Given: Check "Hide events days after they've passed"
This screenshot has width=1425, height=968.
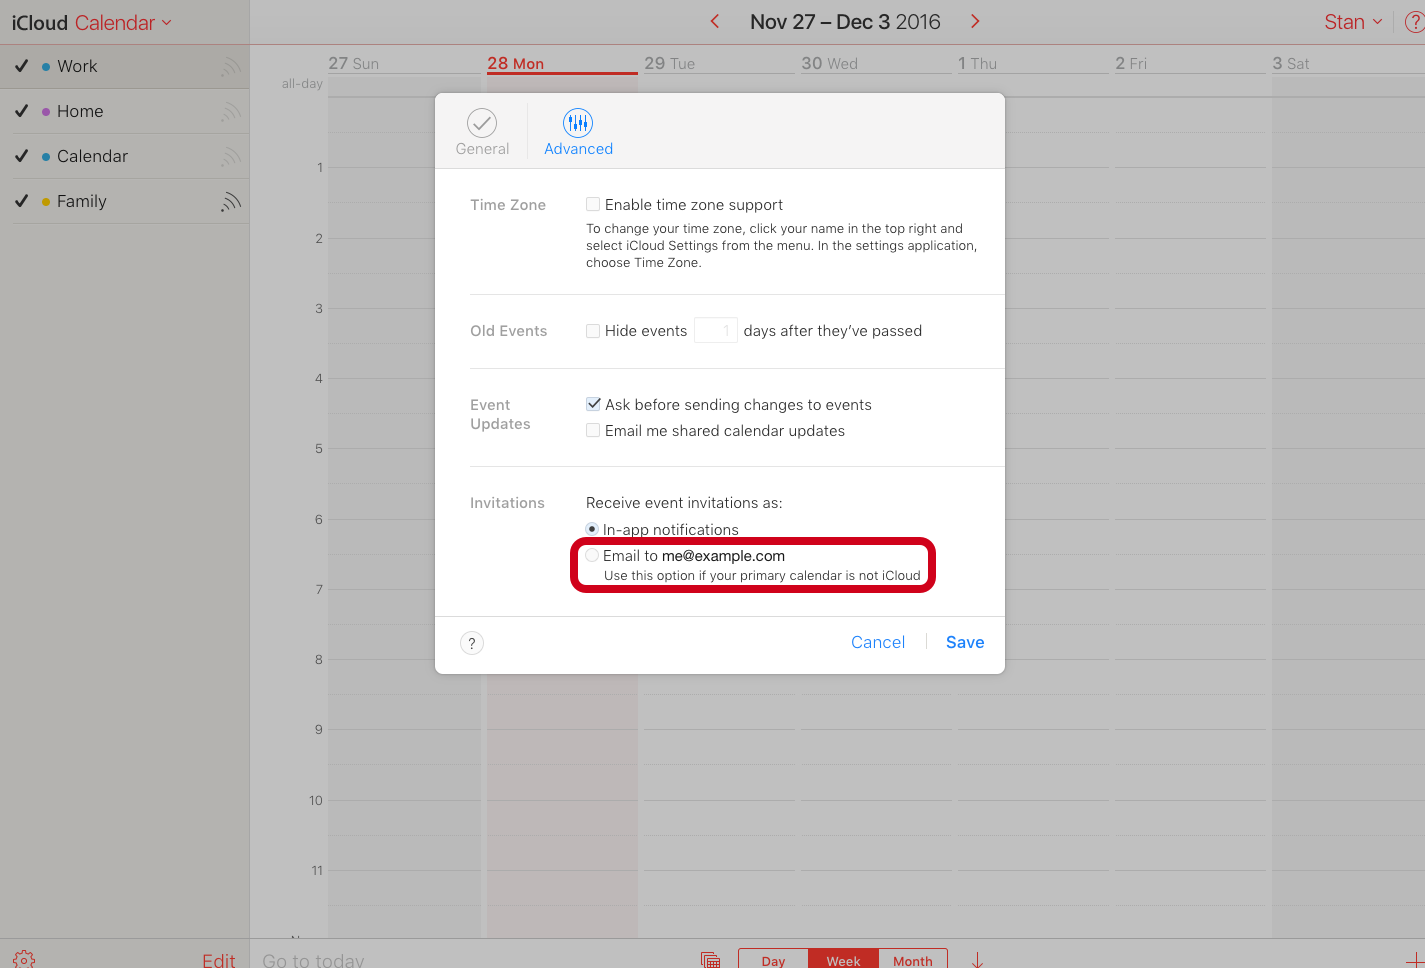Looking at the screenshot, I should click(592, 330).
